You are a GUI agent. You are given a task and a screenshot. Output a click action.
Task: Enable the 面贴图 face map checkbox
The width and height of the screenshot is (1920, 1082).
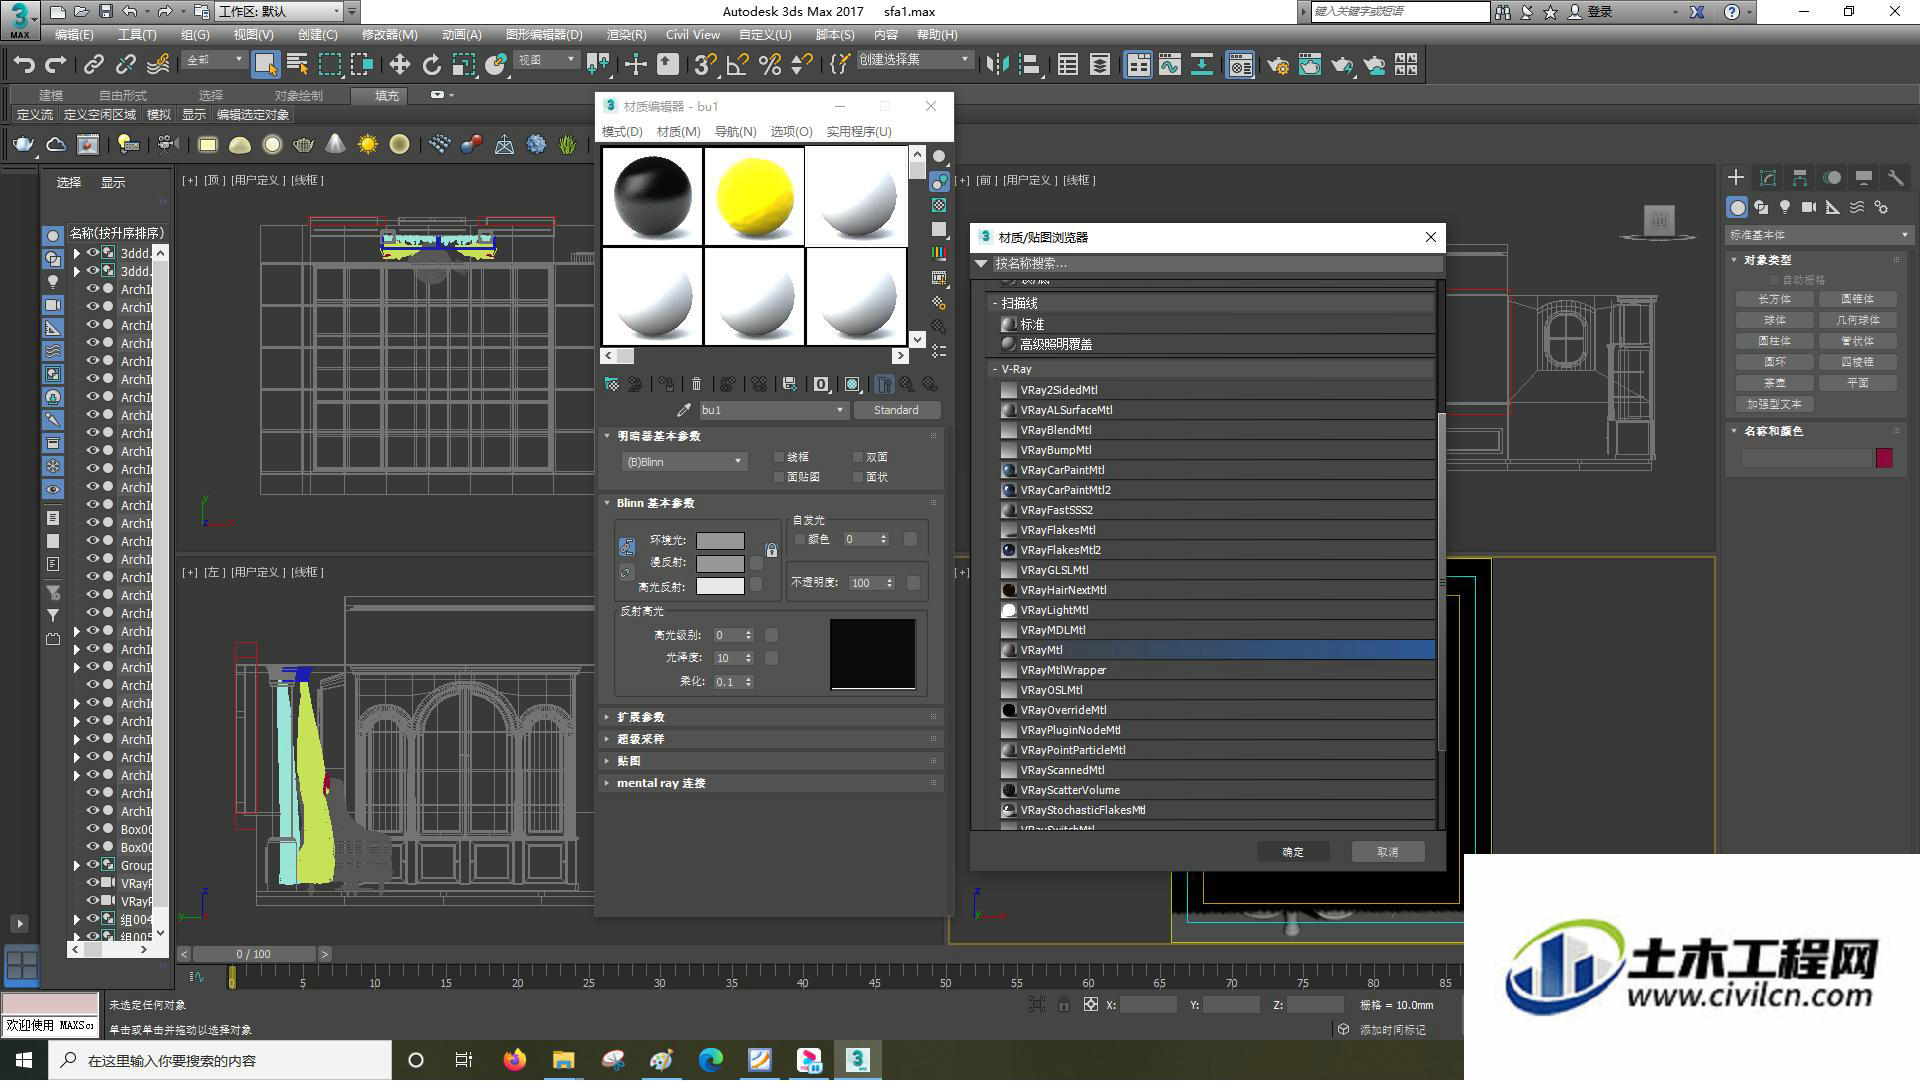[x=779, y=477]
